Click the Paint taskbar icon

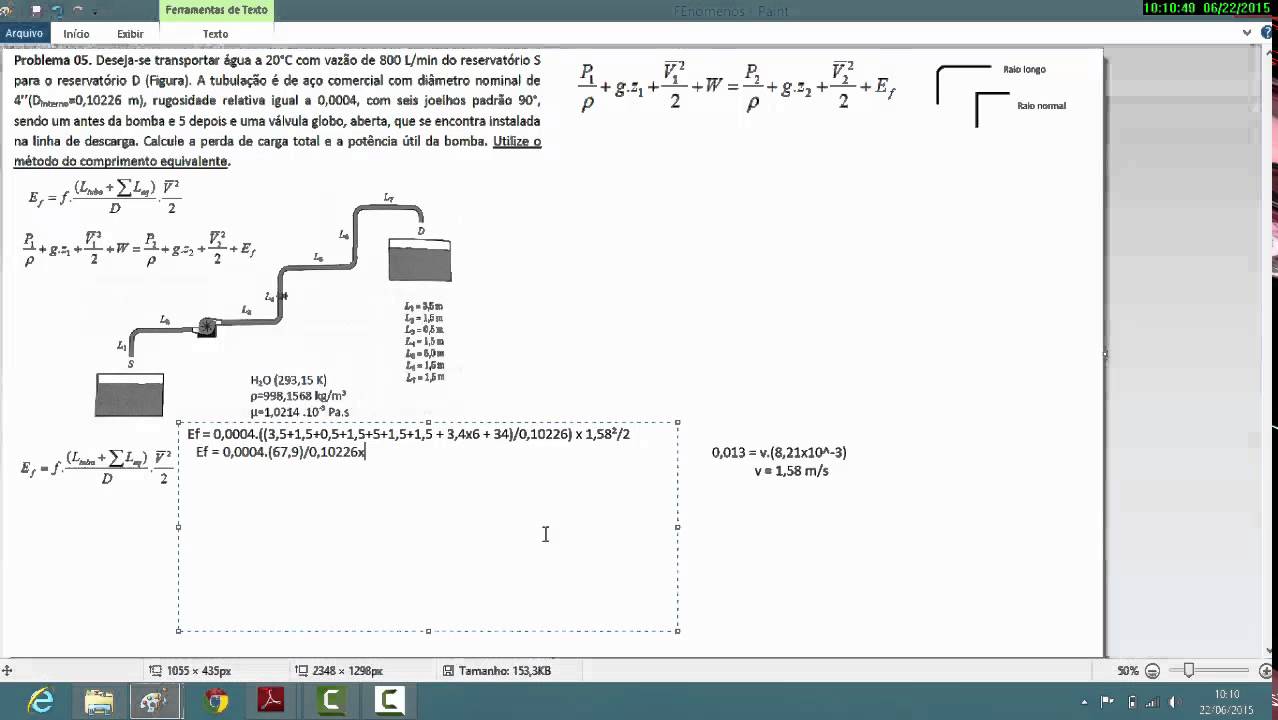[x=154, y=702]
